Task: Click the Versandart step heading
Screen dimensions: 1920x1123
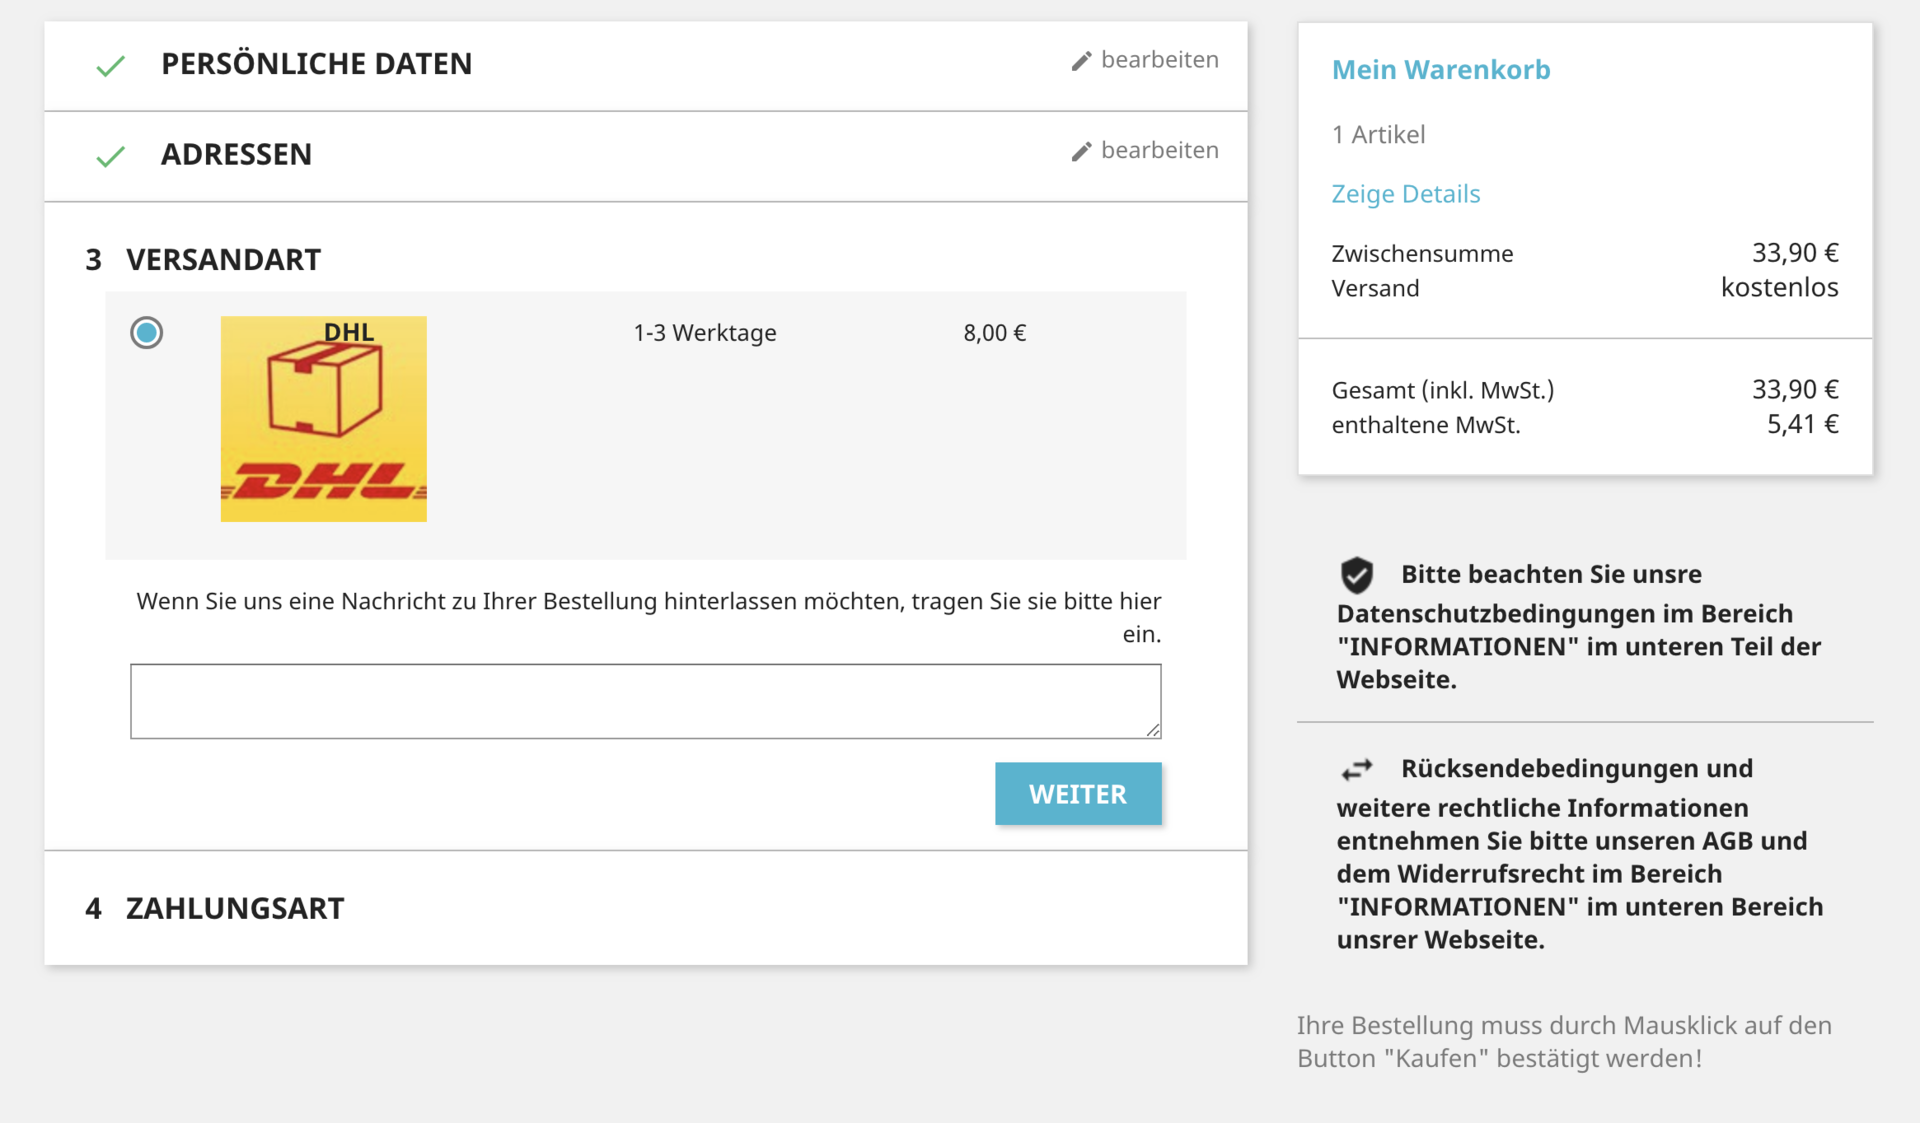Action: click(223, 260)
